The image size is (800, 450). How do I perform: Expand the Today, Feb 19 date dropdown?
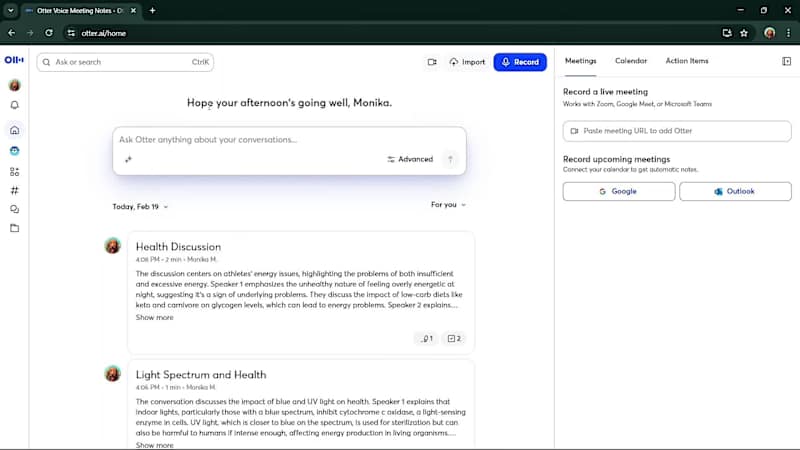pos(140,206)
